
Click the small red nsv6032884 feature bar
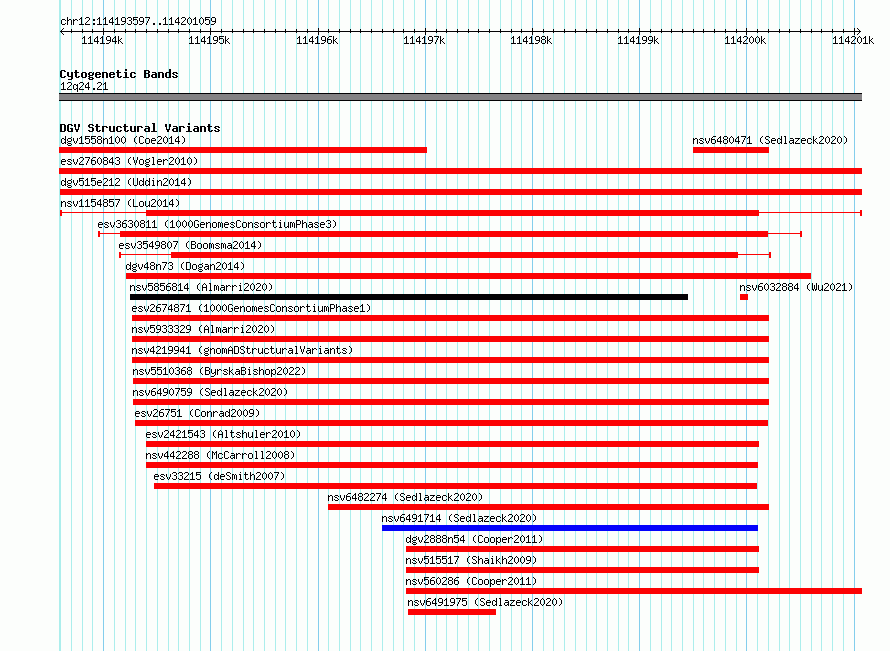(x=744, y=297)
